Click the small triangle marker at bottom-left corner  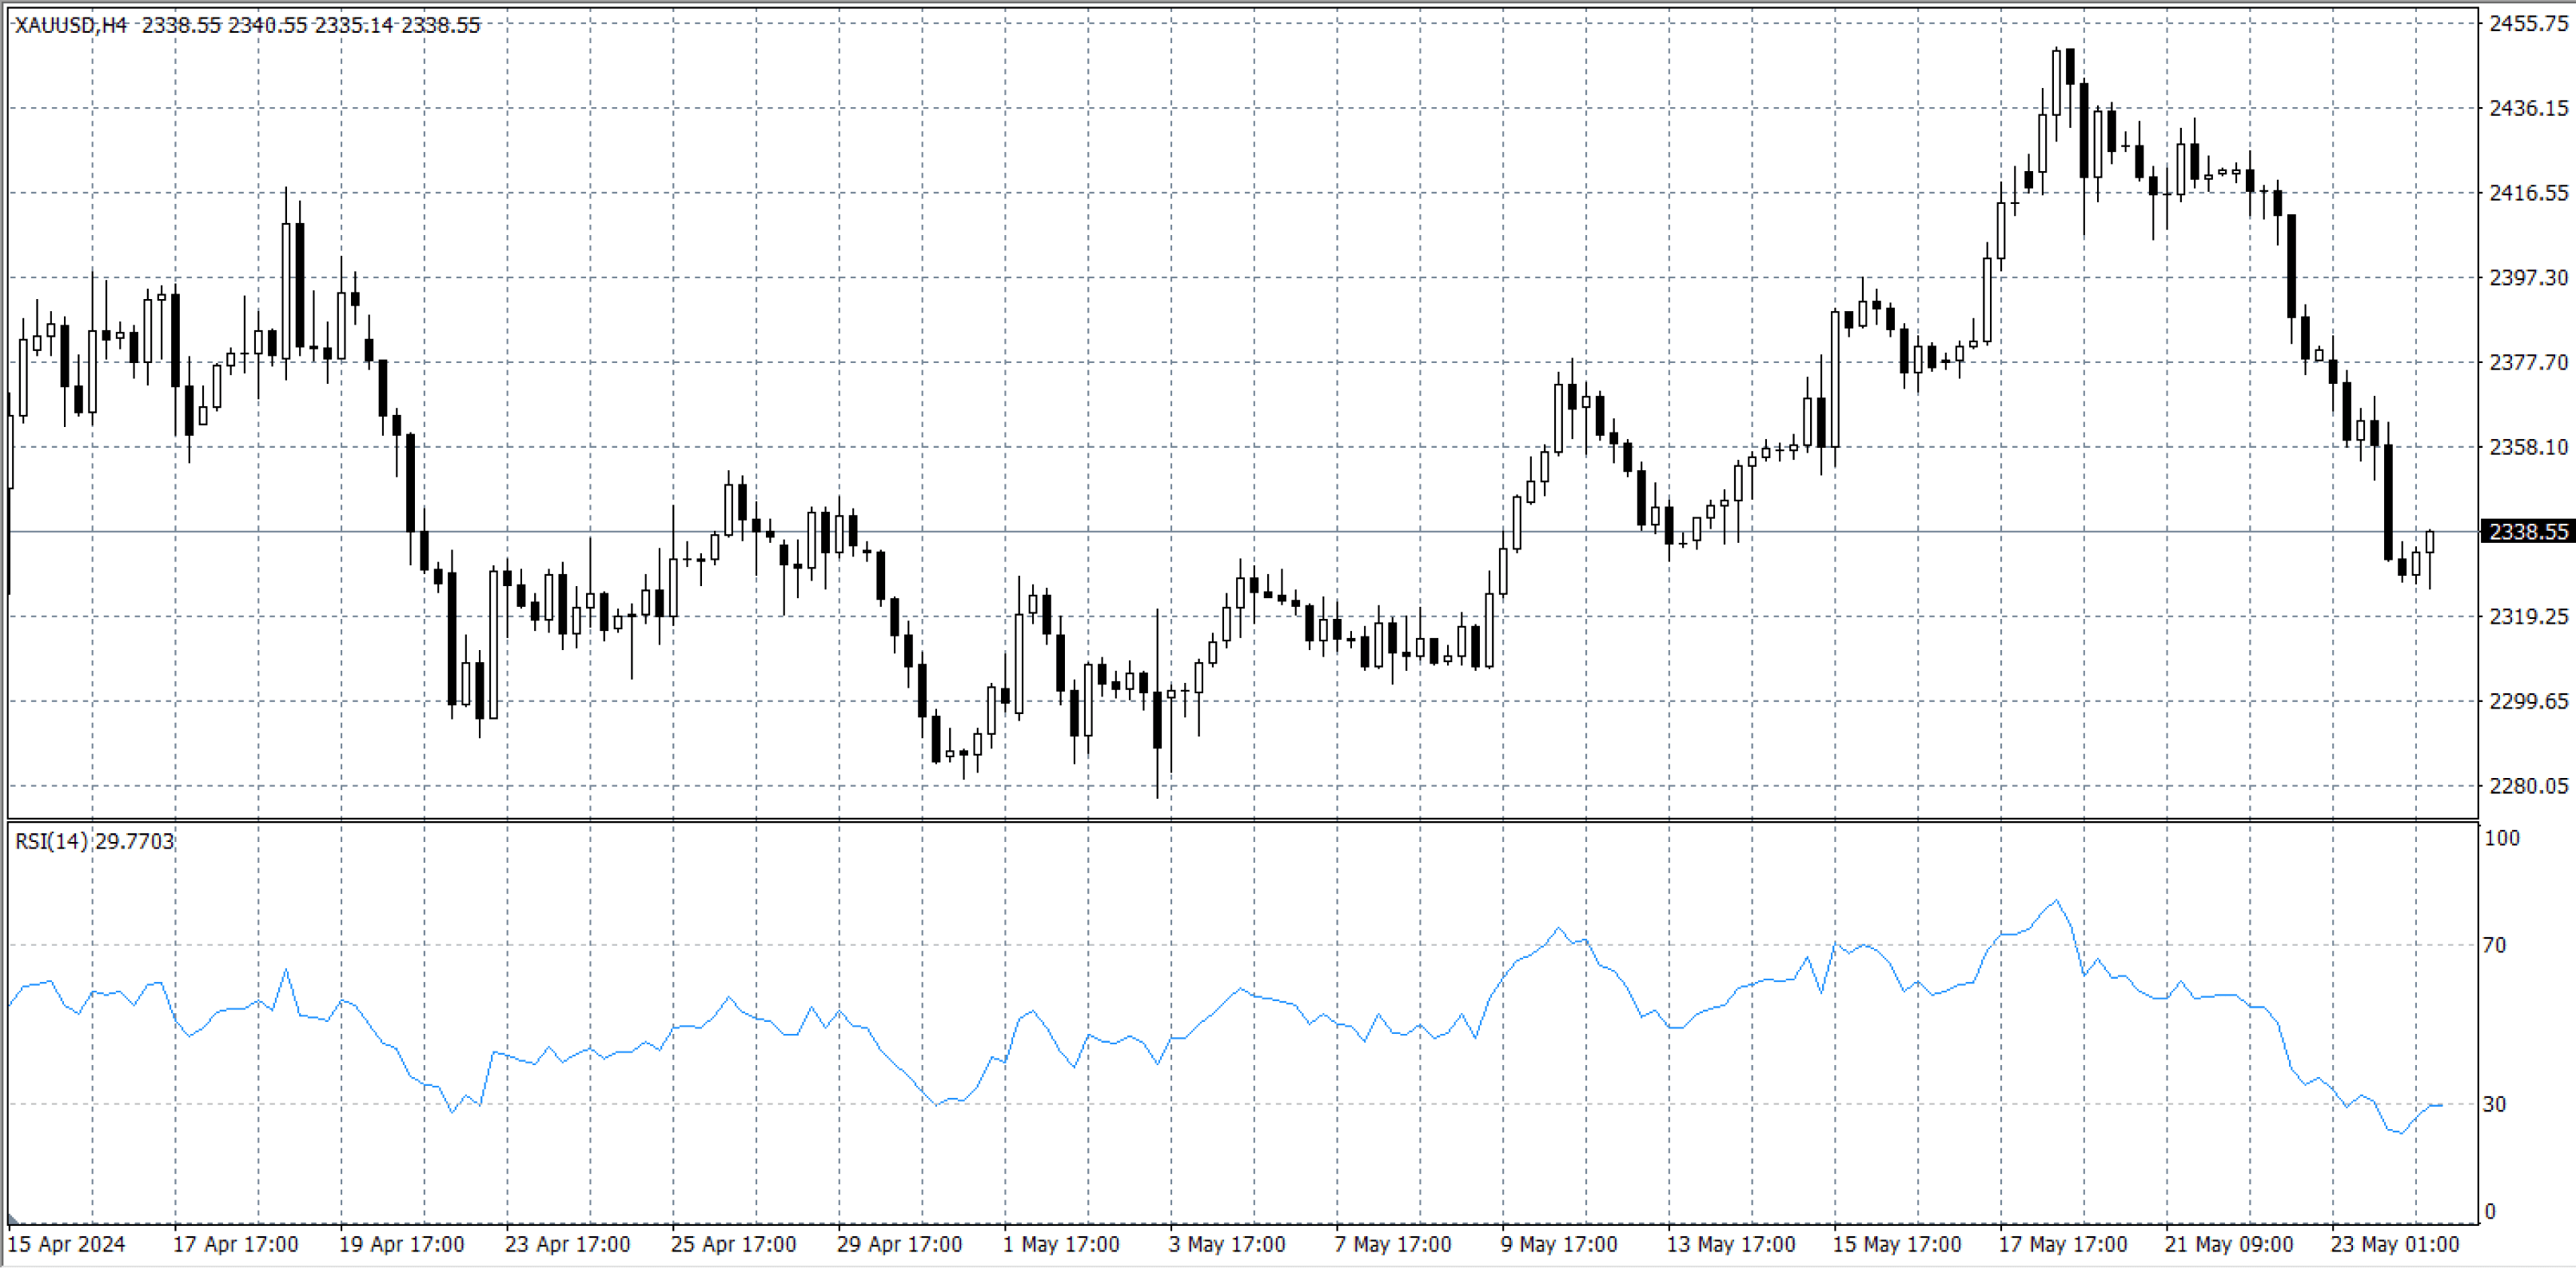(12, 1219)
